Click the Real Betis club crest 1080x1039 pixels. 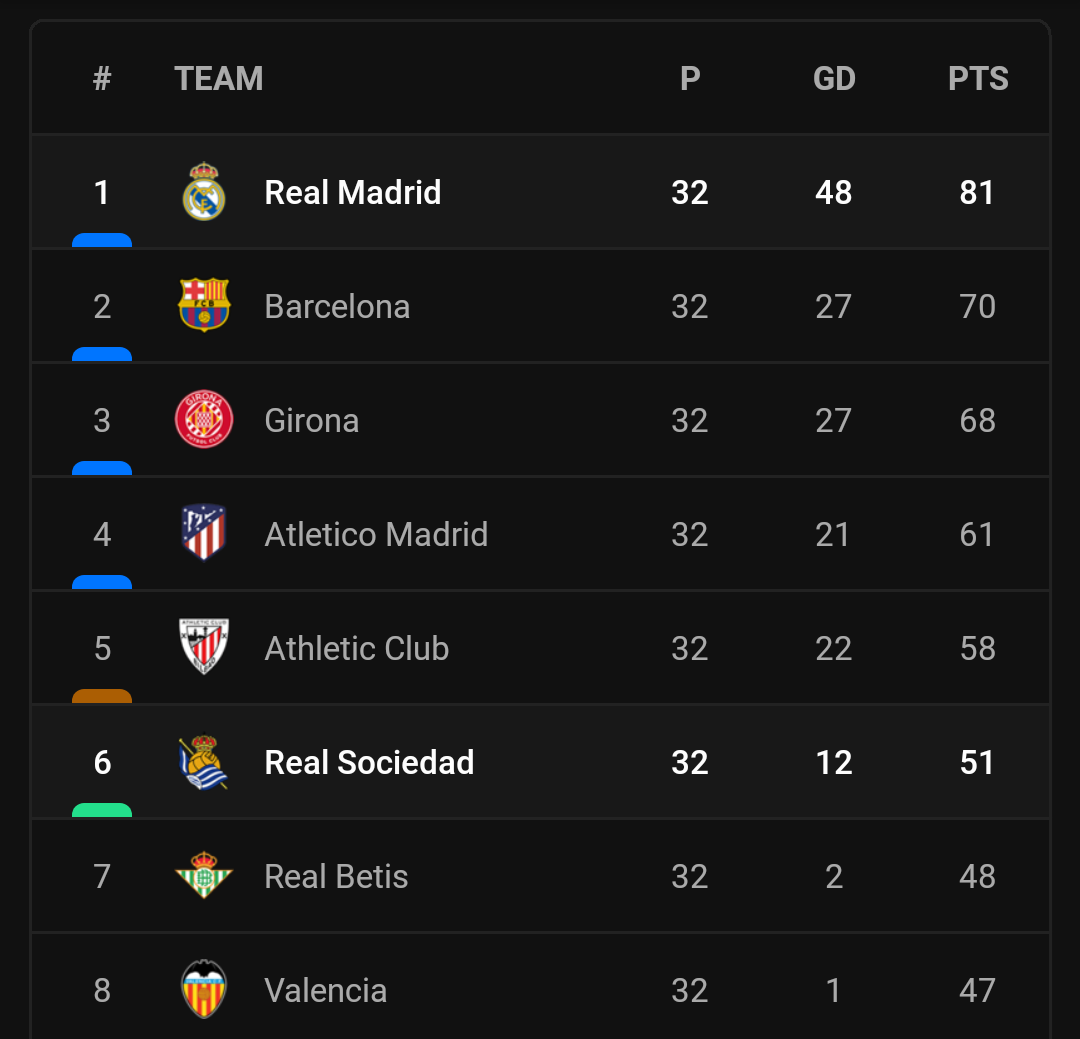tap(203, 876)
